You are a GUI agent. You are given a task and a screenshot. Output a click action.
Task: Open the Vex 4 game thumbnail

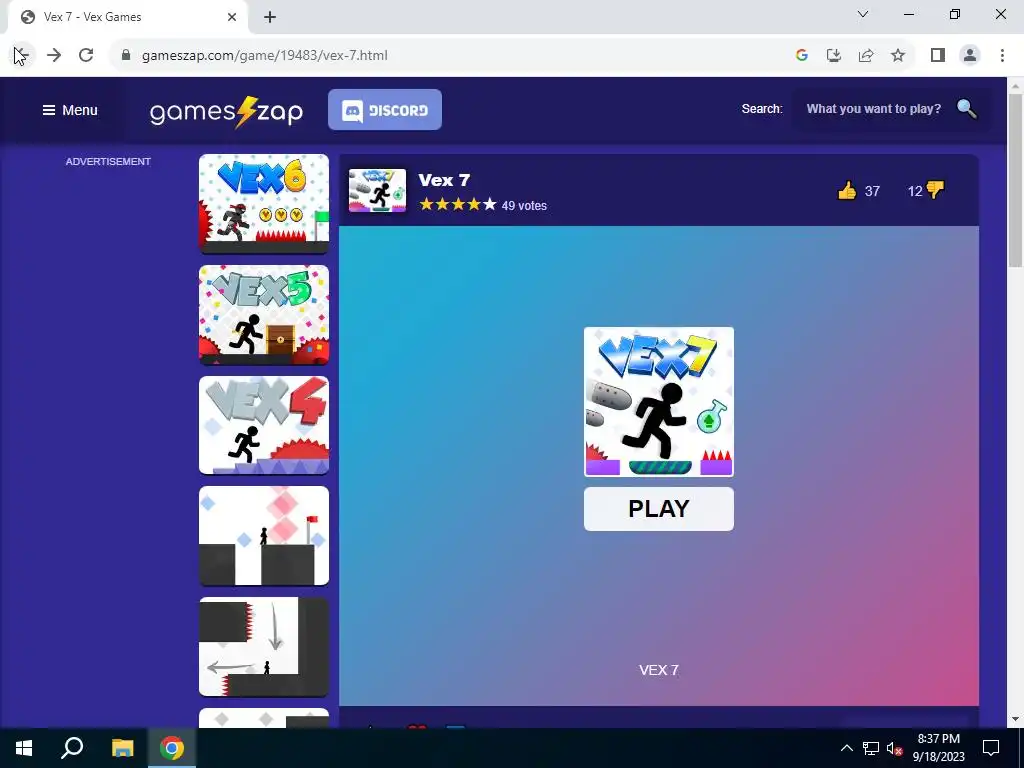[264, 425]
